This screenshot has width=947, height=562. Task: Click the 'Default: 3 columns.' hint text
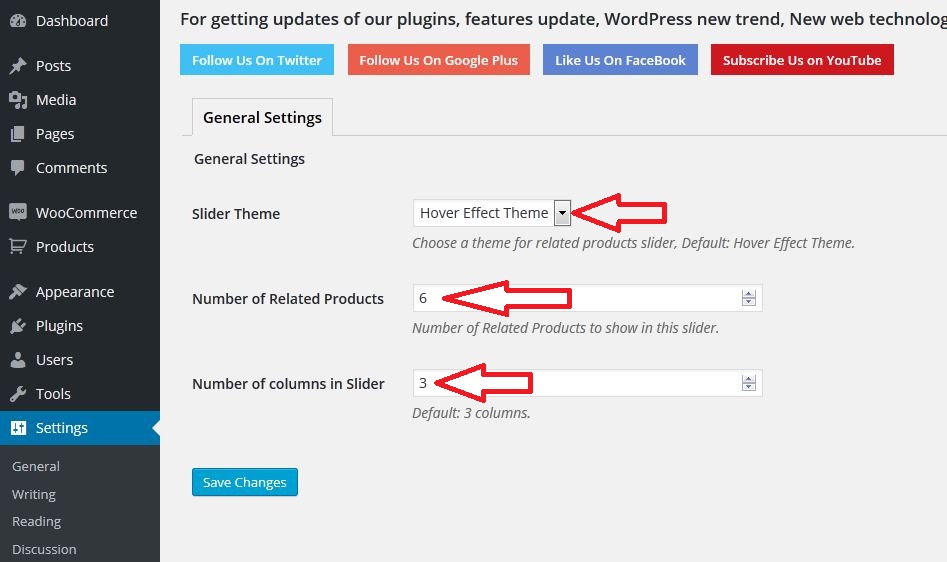pyautogui.click(x=471, y=413)
